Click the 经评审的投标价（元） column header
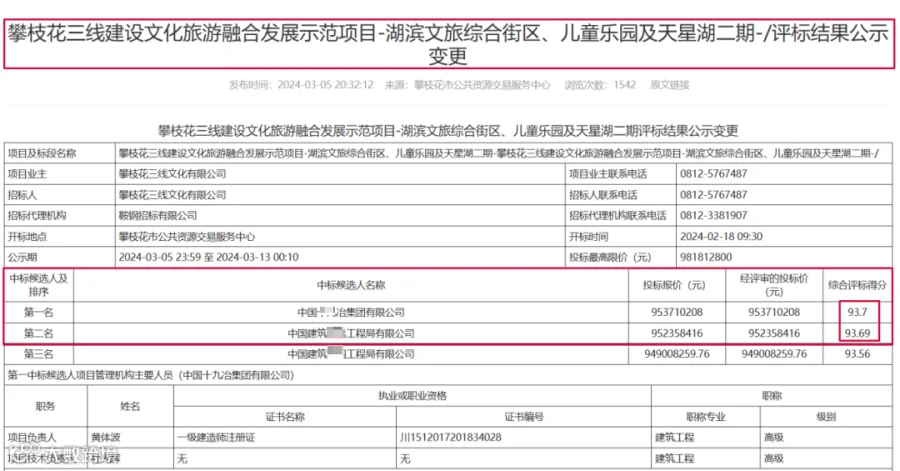The height and width of the screenshot is (471, 900). pyautogui.click(x=774, y=285)
